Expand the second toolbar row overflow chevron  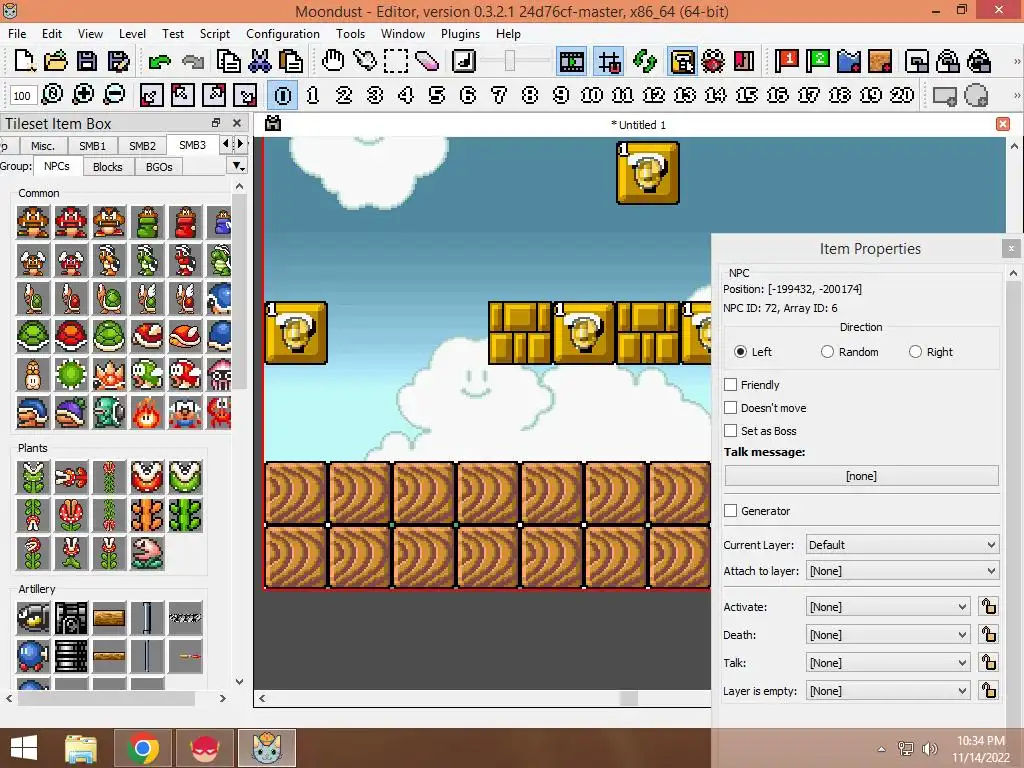1016,95
